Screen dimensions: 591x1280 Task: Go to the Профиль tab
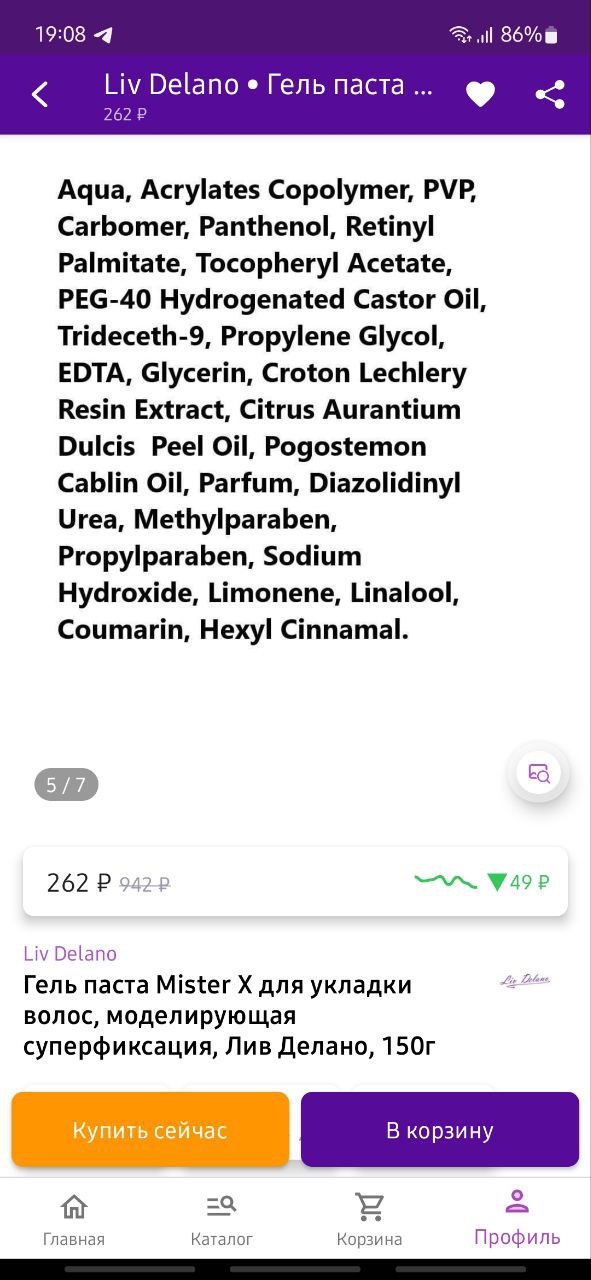click(517, 1218)
